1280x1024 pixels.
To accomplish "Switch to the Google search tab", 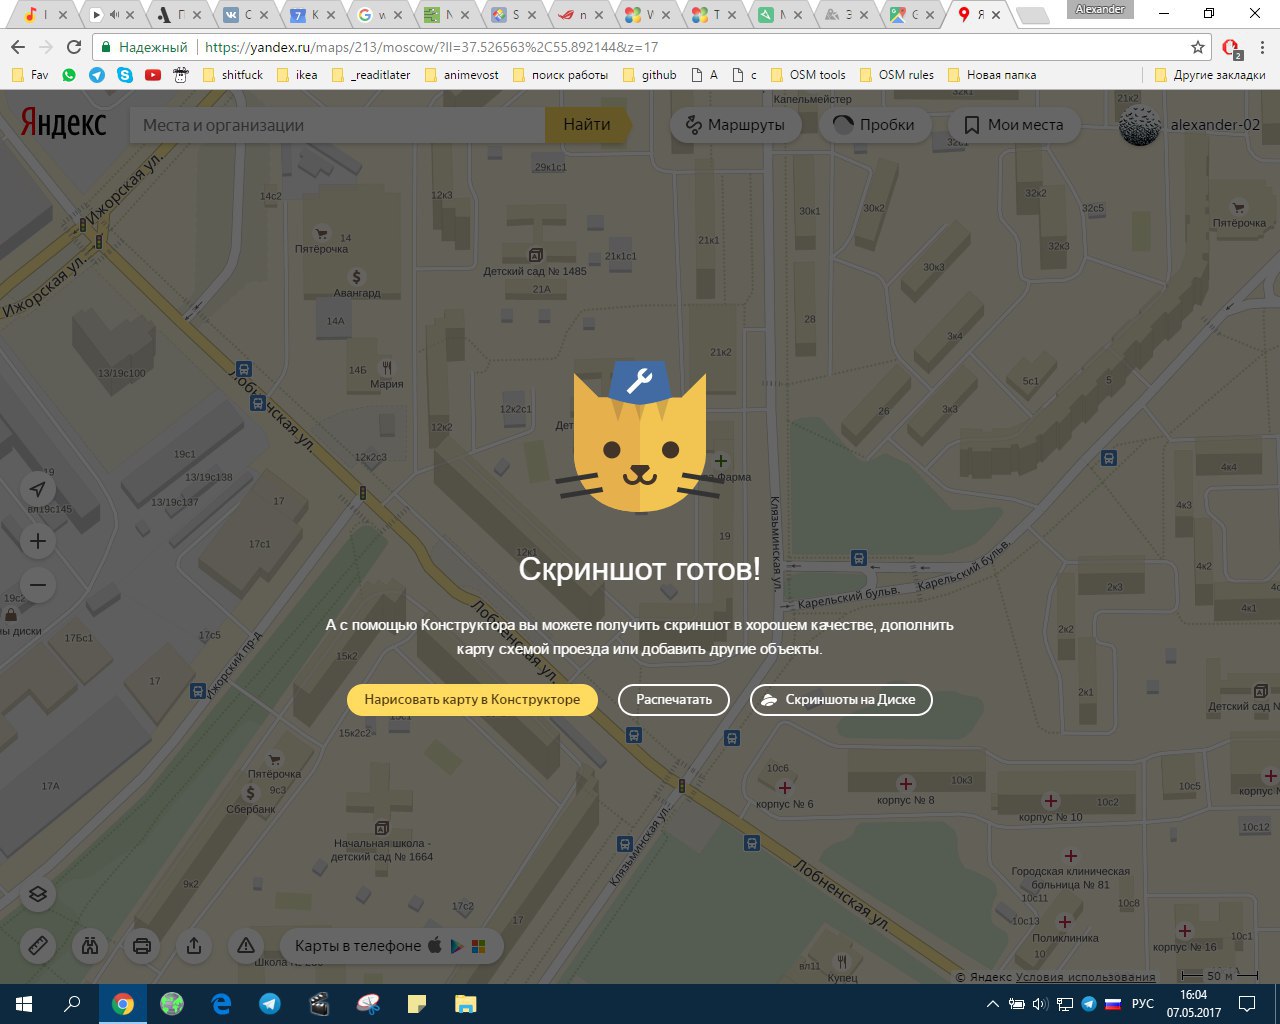I will tap(380, 15).
